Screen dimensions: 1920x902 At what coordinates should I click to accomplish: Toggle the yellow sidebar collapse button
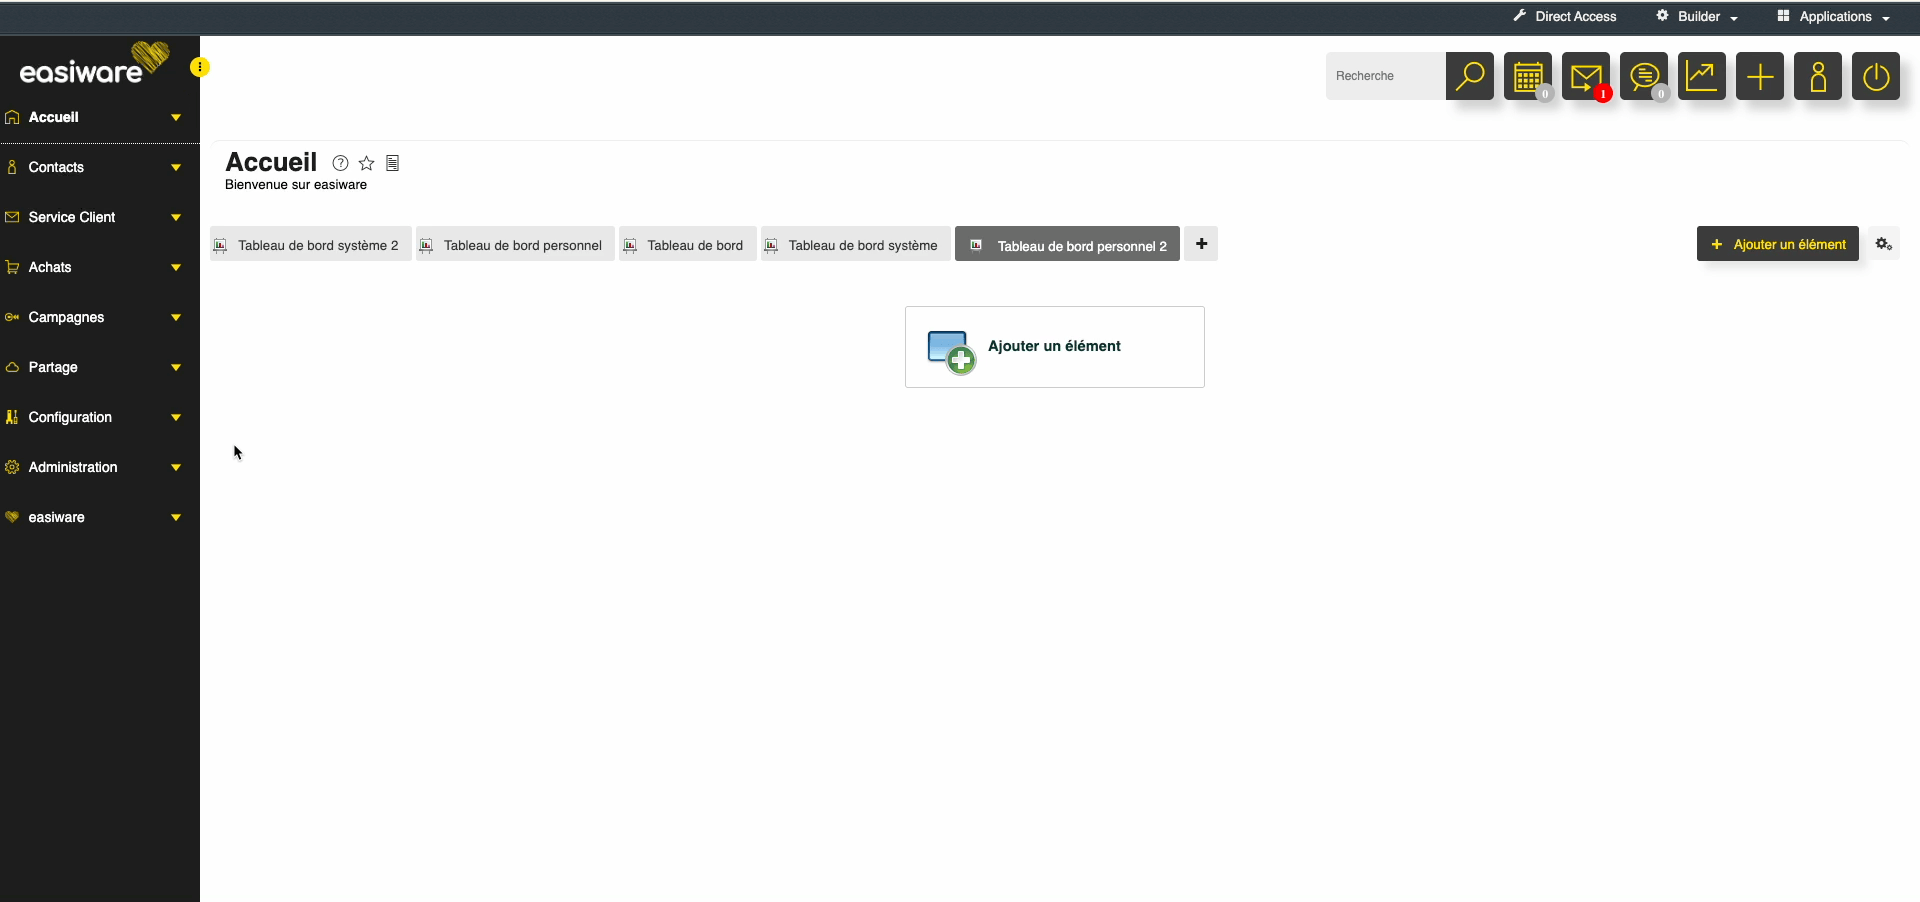point(200,67)
